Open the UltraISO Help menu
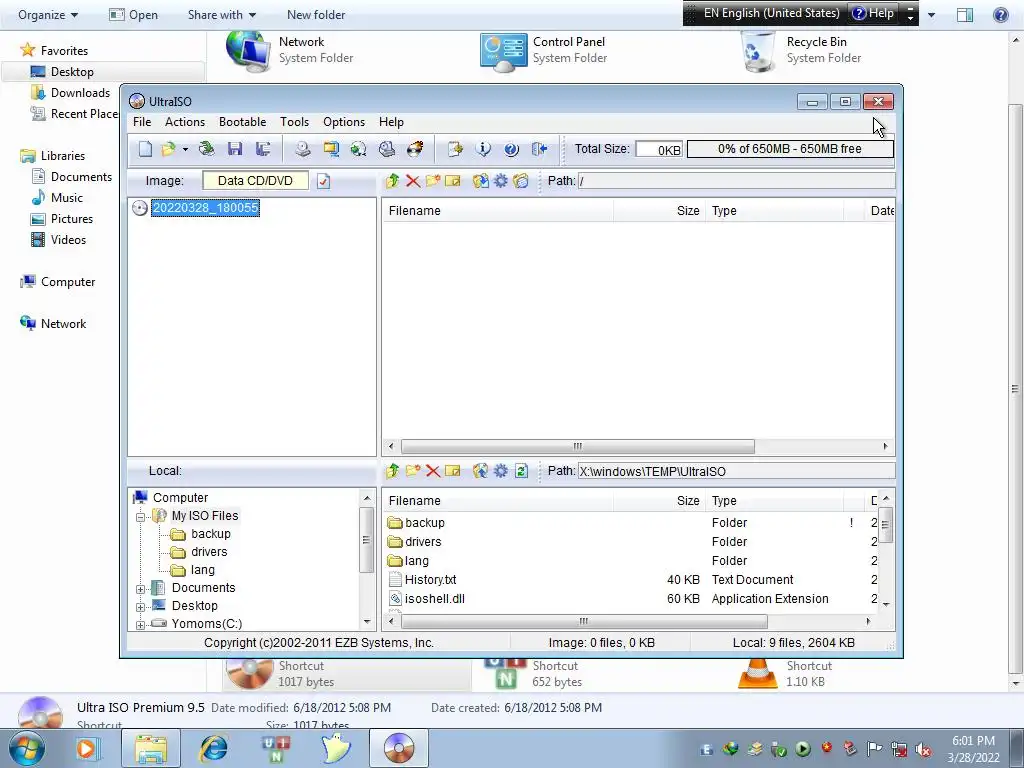The image size is (1024, 768). pyautogui.click(x=391, y=122)
